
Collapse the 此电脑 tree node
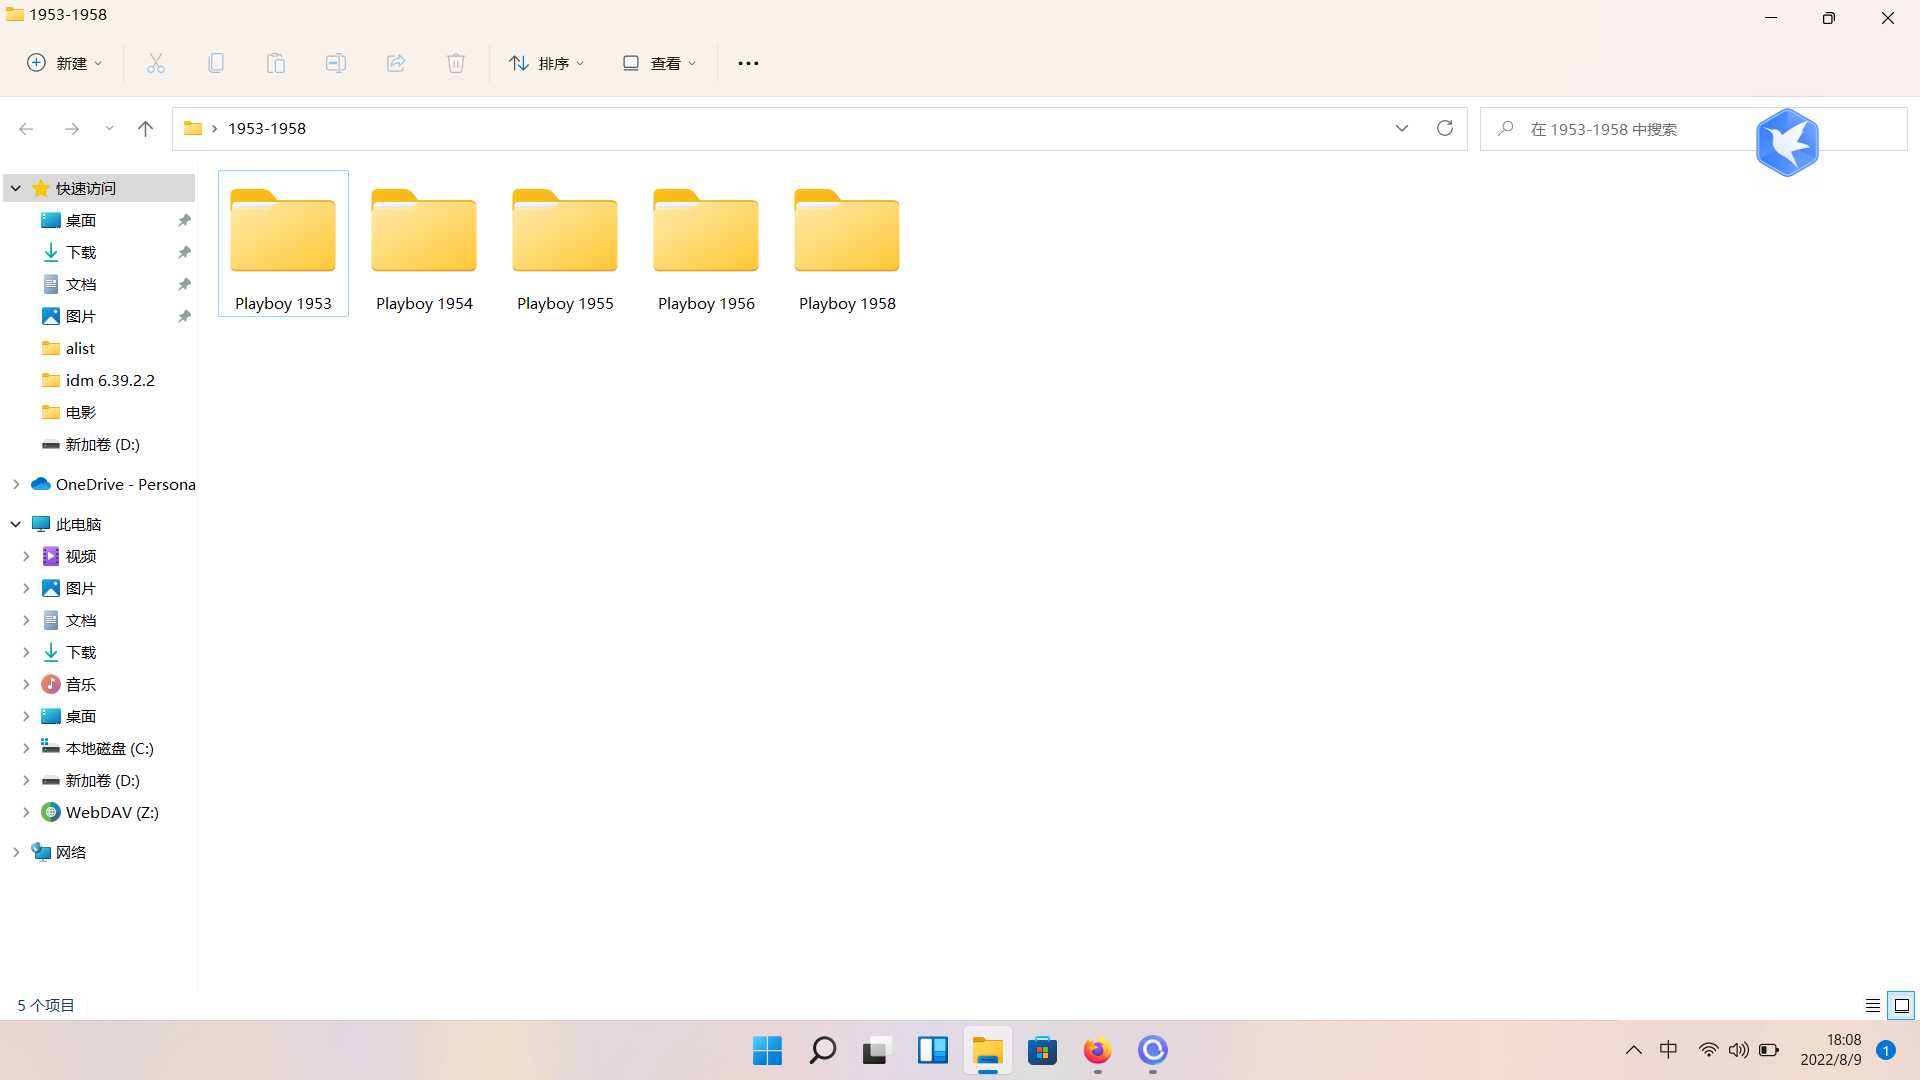click(16, 524)
